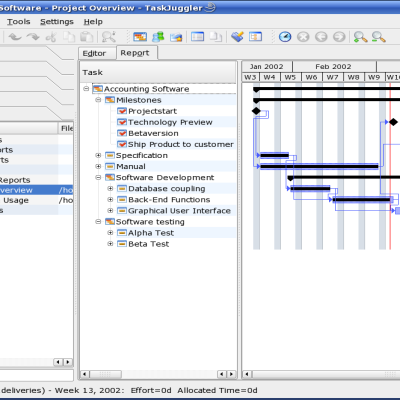Click the gray overlapping pages toolbar icon
400x400 pixels.
[x=216, y=37]
